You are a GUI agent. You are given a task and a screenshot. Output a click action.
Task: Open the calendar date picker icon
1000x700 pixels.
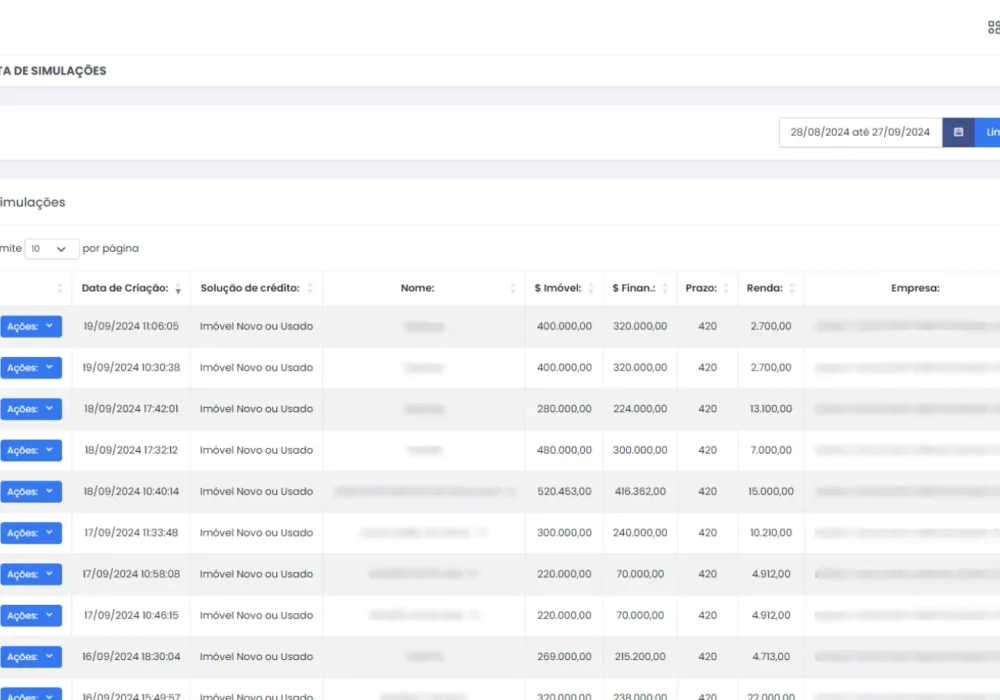point(958,131)
